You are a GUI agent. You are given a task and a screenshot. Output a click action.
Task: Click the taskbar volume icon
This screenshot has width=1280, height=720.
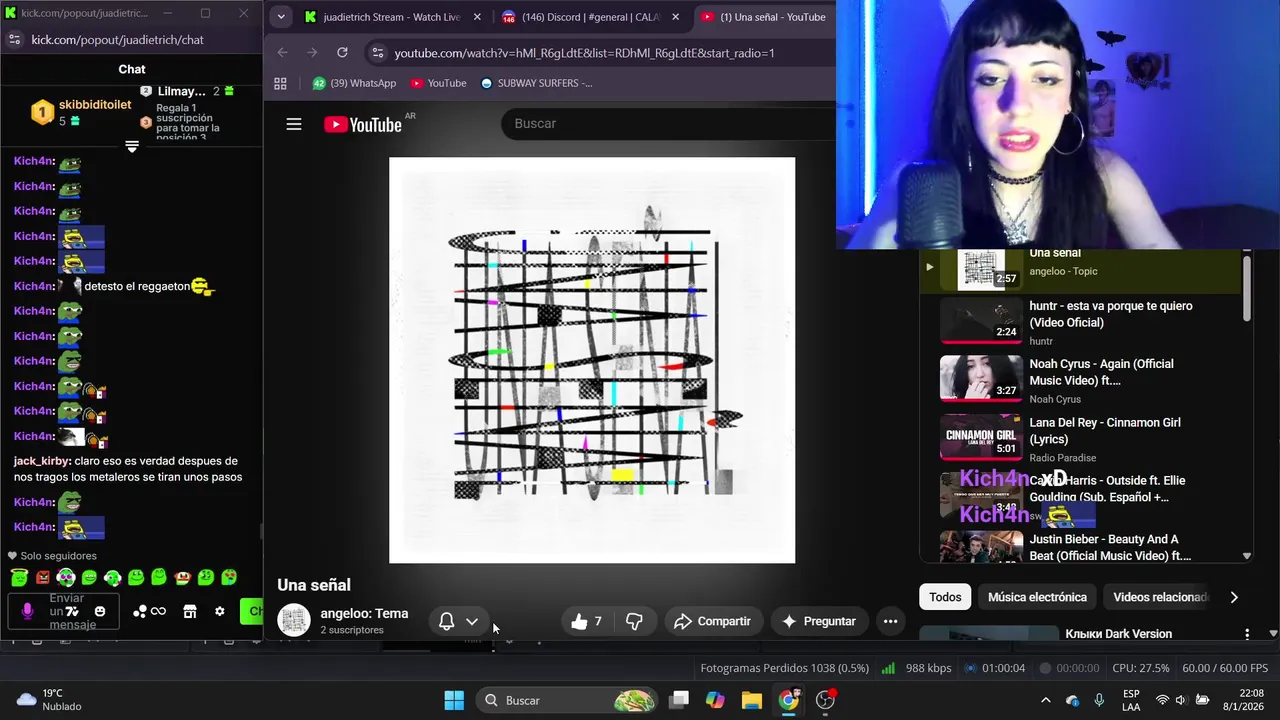point(1181,700)
